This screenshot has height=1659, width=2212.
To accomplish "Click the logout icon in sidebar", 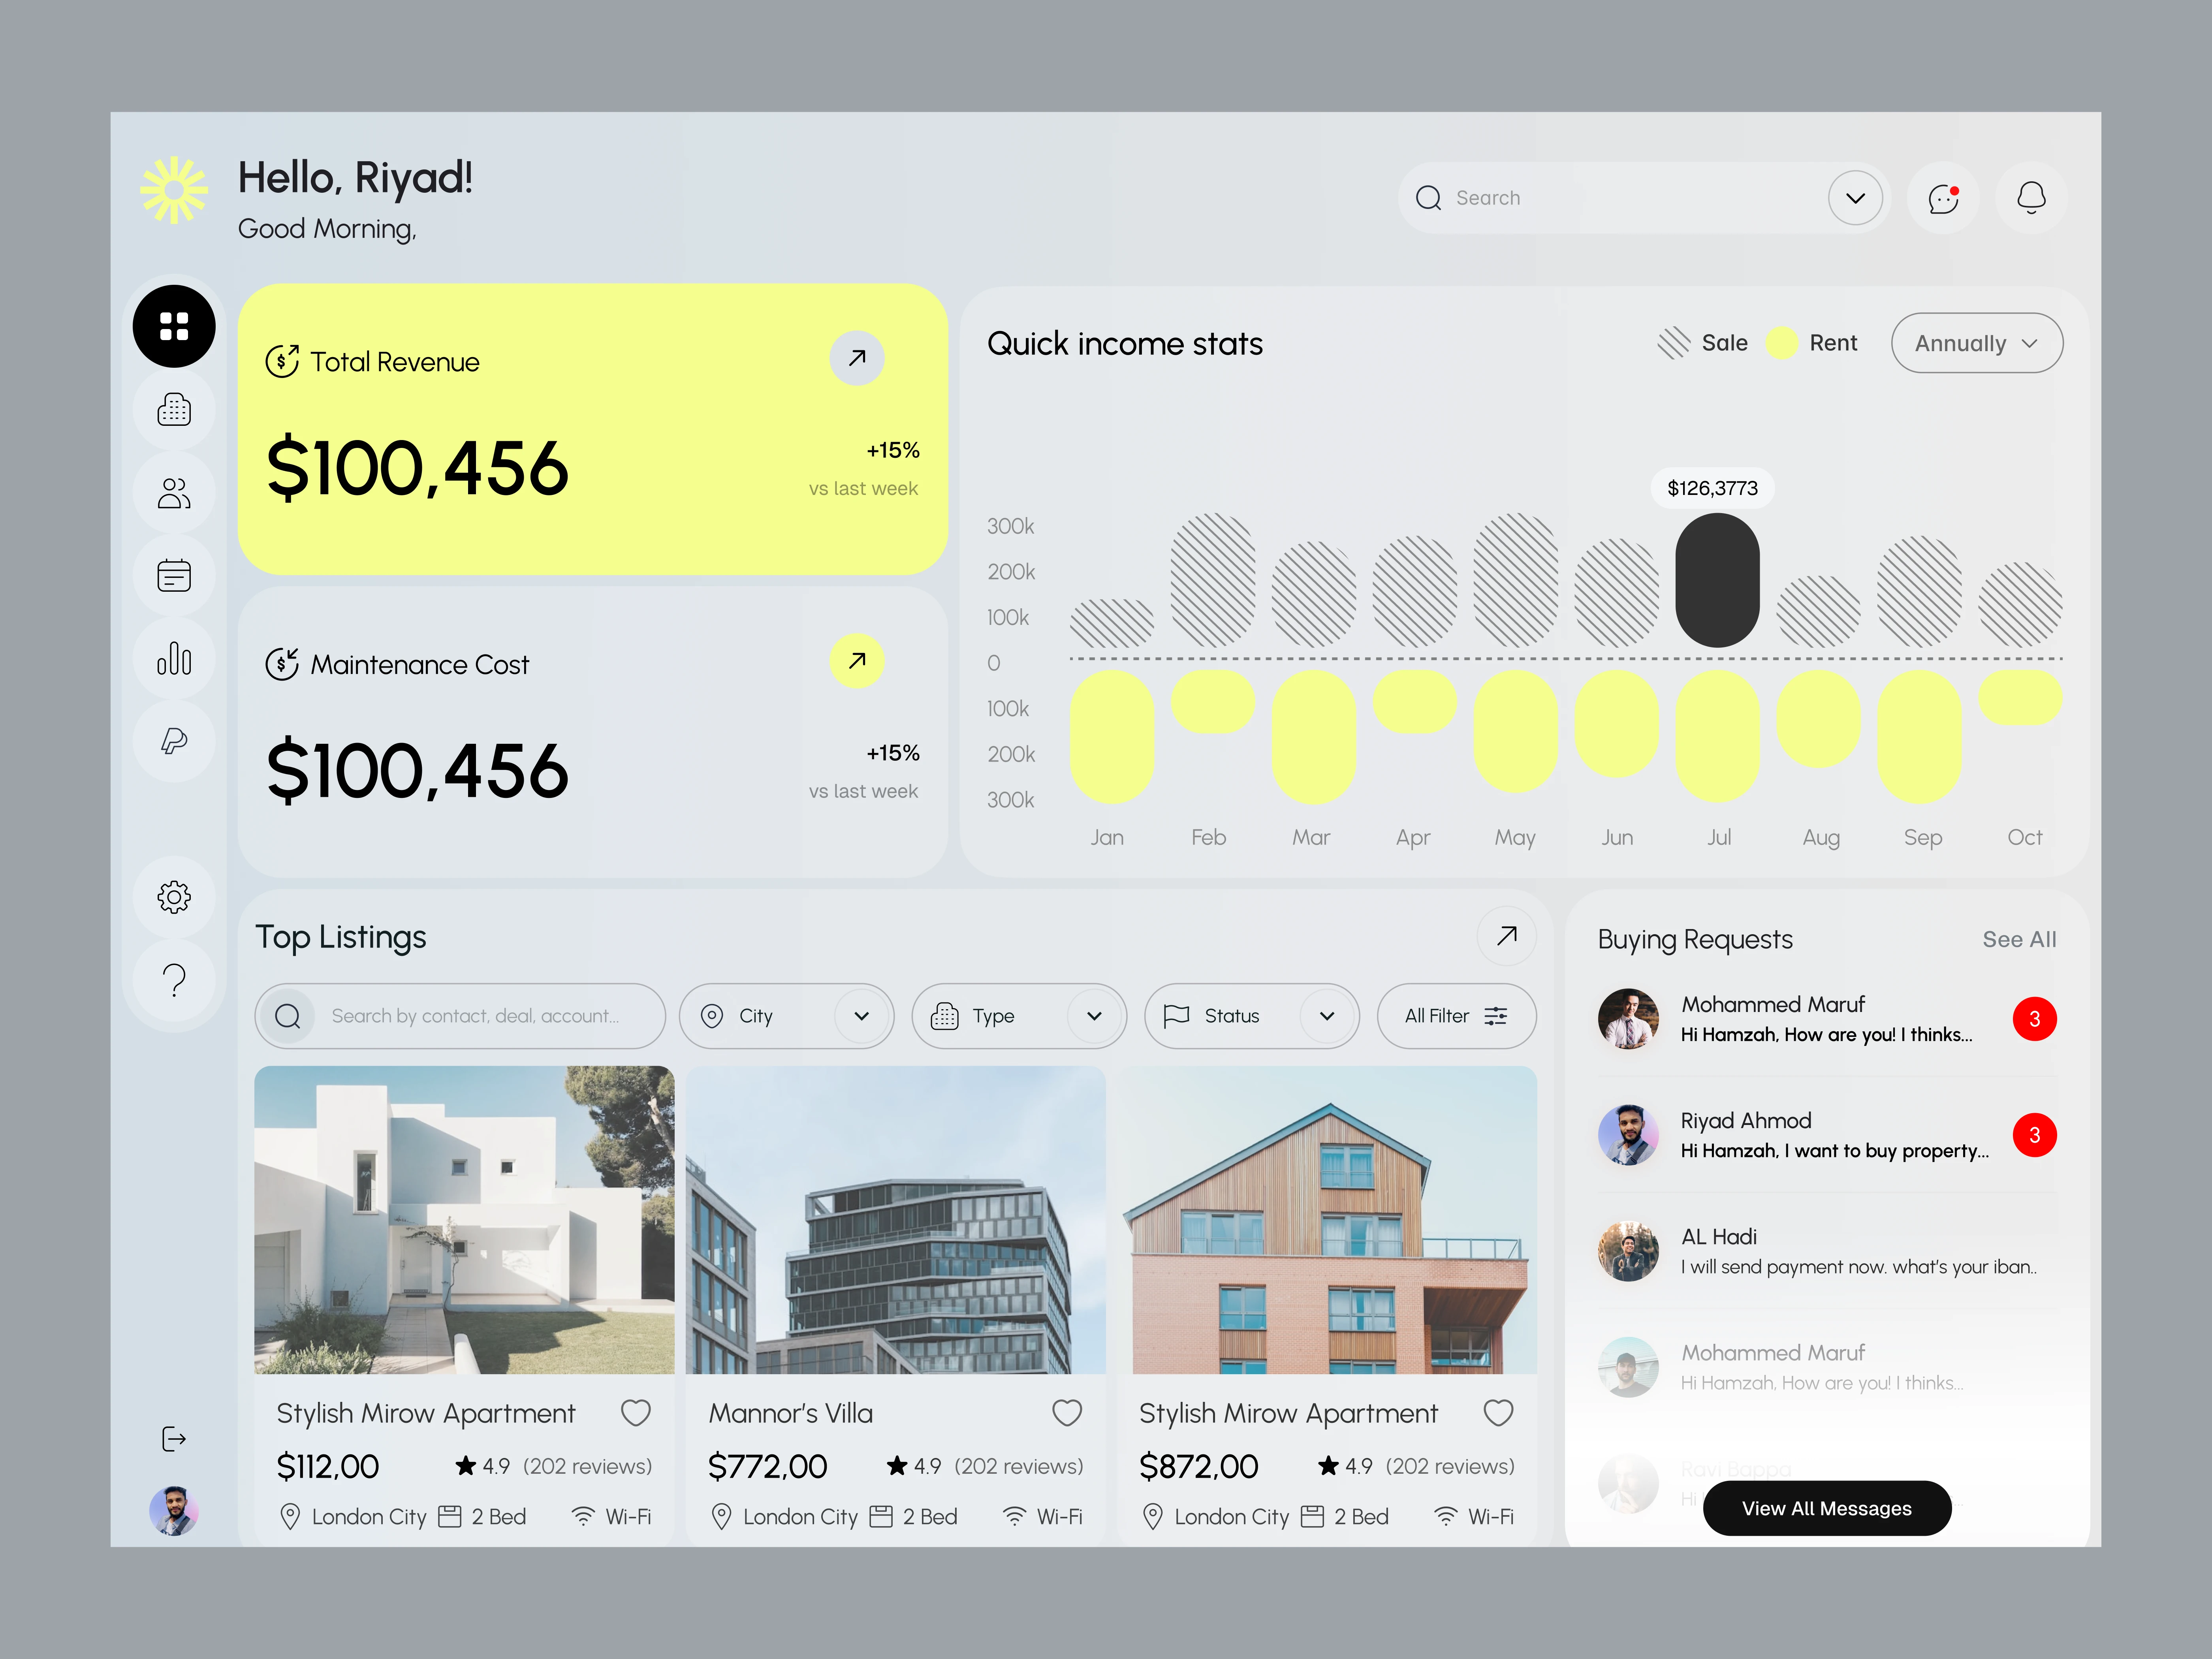I will pos(174,1439).
